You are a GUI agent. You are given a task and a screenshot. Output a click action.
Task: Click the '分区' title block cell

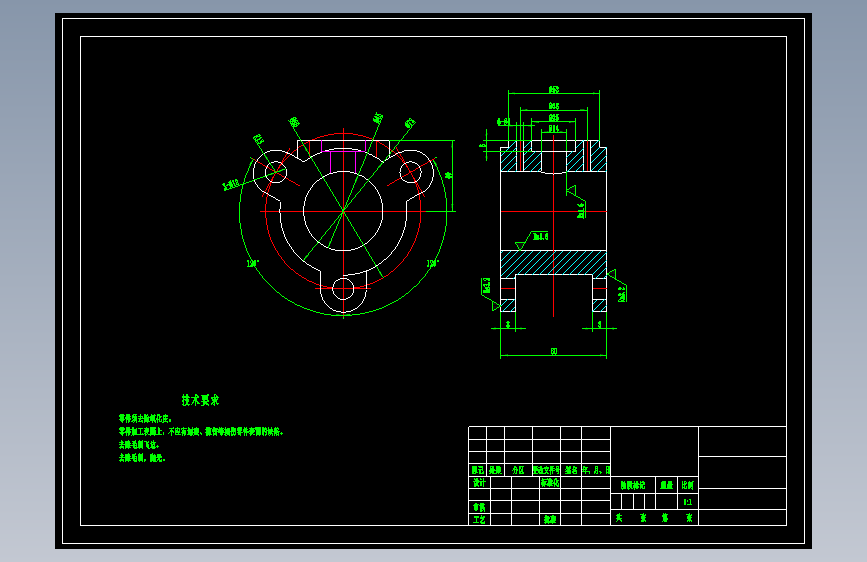click(518, 470)
